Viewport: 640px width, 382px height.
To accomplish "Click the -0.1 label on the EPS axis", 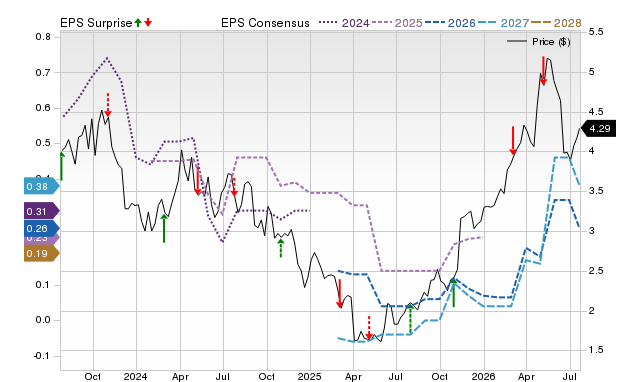I will click(x=41, y=355).
